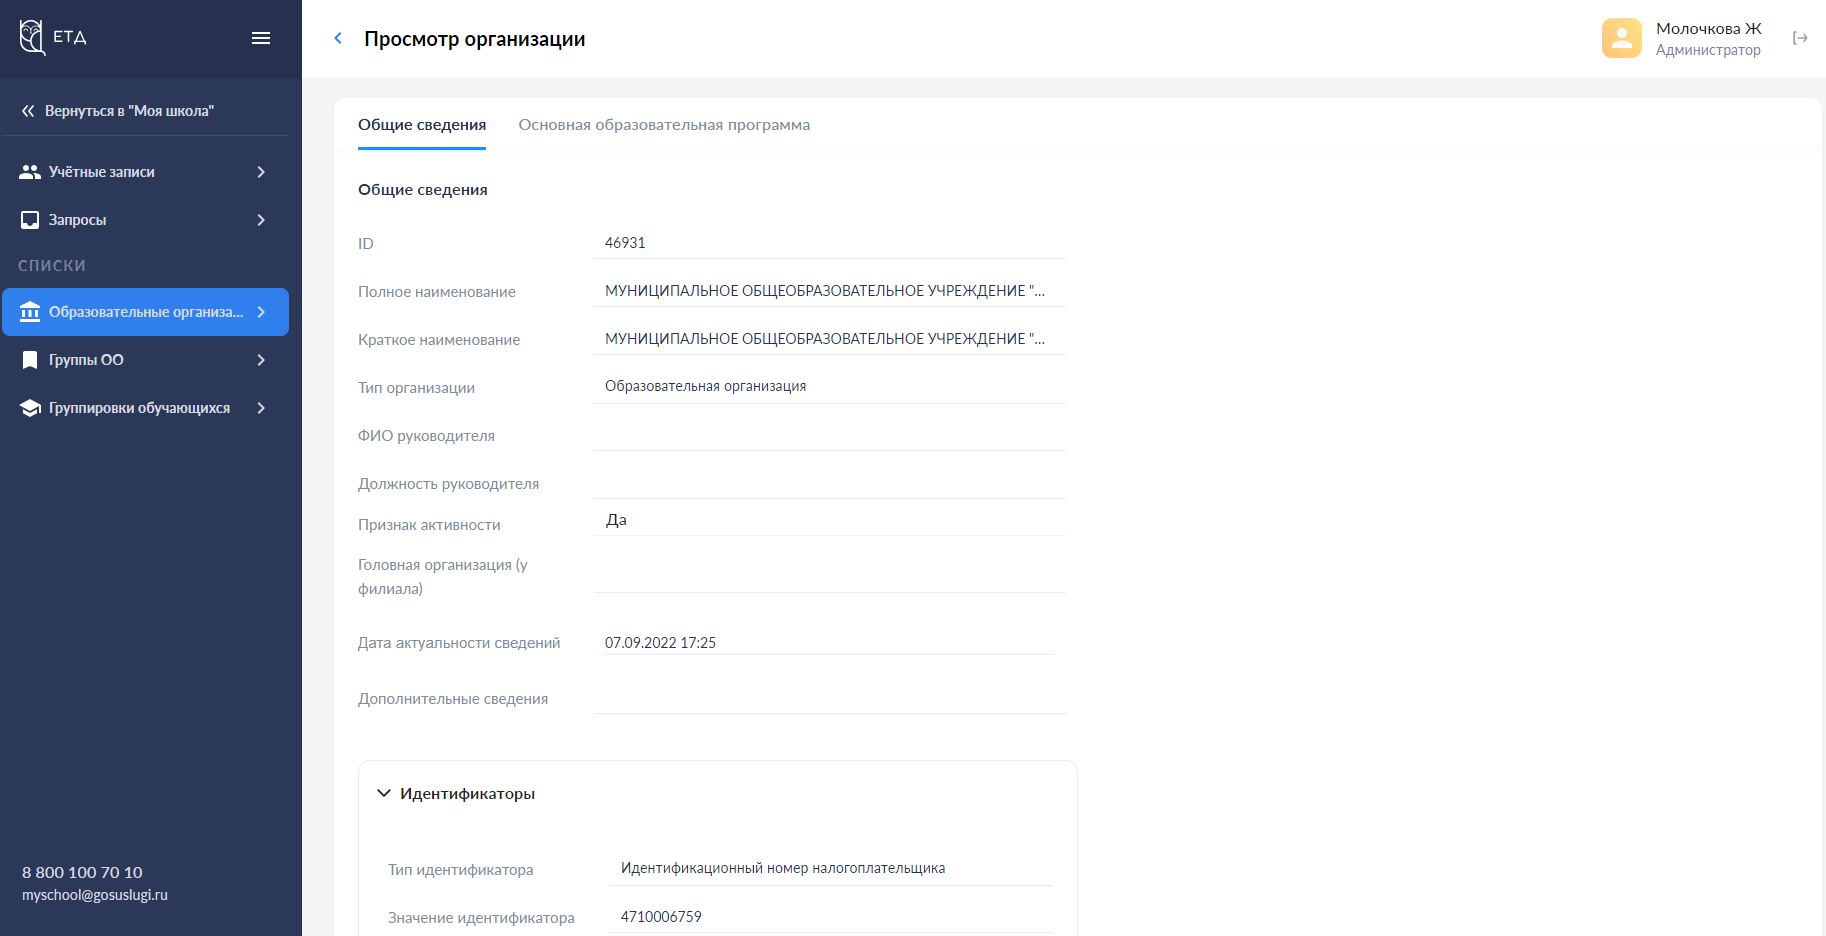1826x936 pixels.
Task: Click the СПИСКИ section header
Action: click(52, 266)
